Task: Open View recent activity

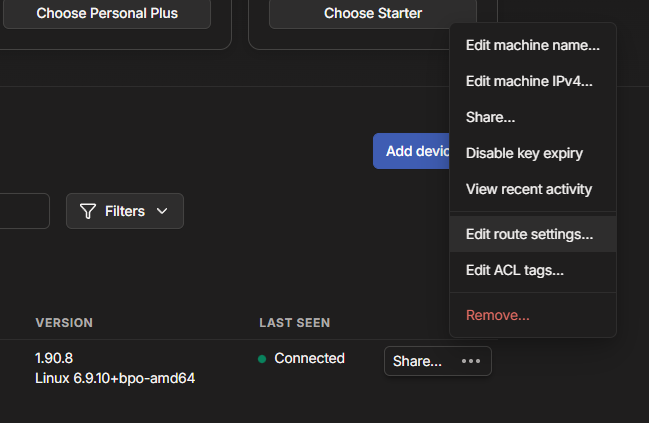Action: point(528,189)
